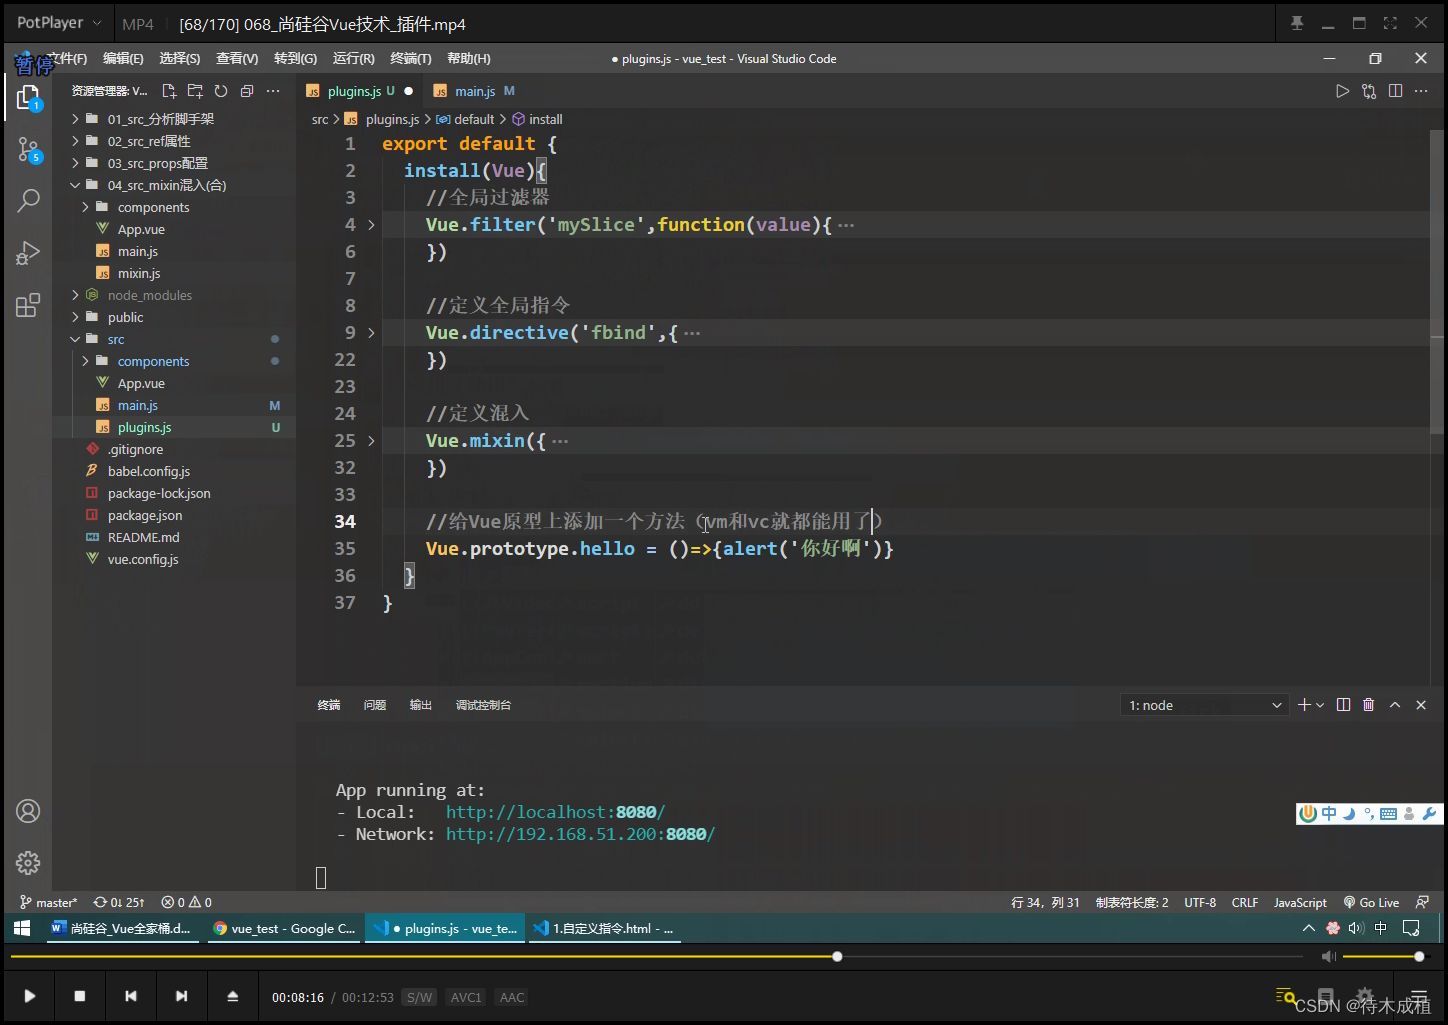Image resolution: width=1448 pixels, height=1025 pixels.
Task: Expand folded code at line 4
Action: (x=371, y=225)
